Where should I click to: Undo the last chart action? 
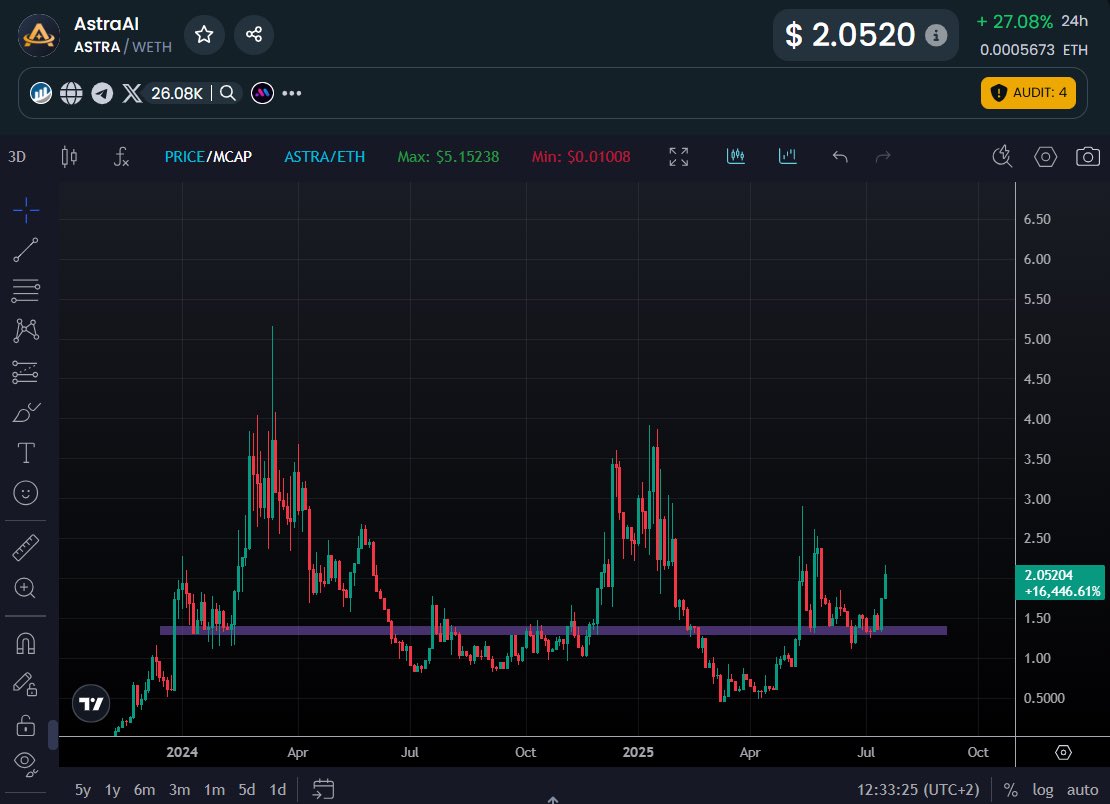click(840, 156)
